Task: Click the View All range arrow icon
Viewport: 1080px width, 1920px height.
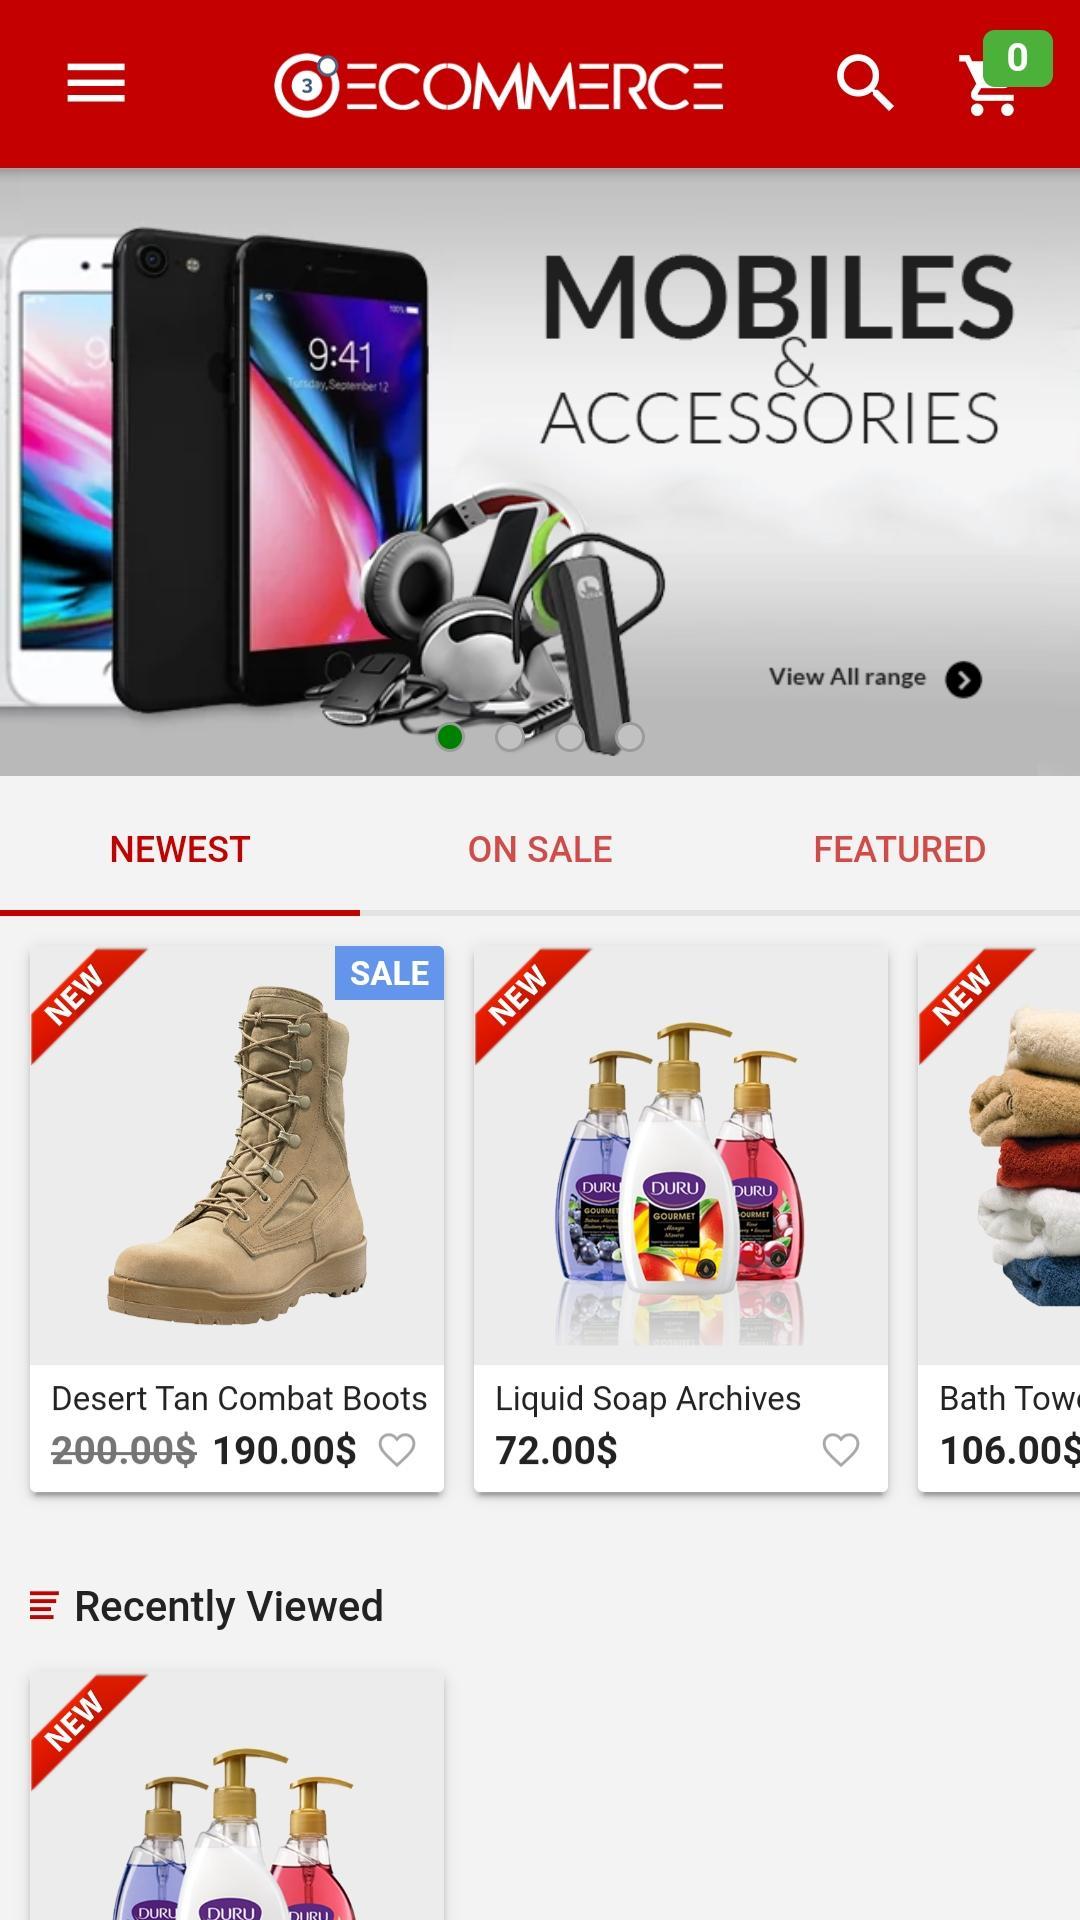Action: pos(963,680)
